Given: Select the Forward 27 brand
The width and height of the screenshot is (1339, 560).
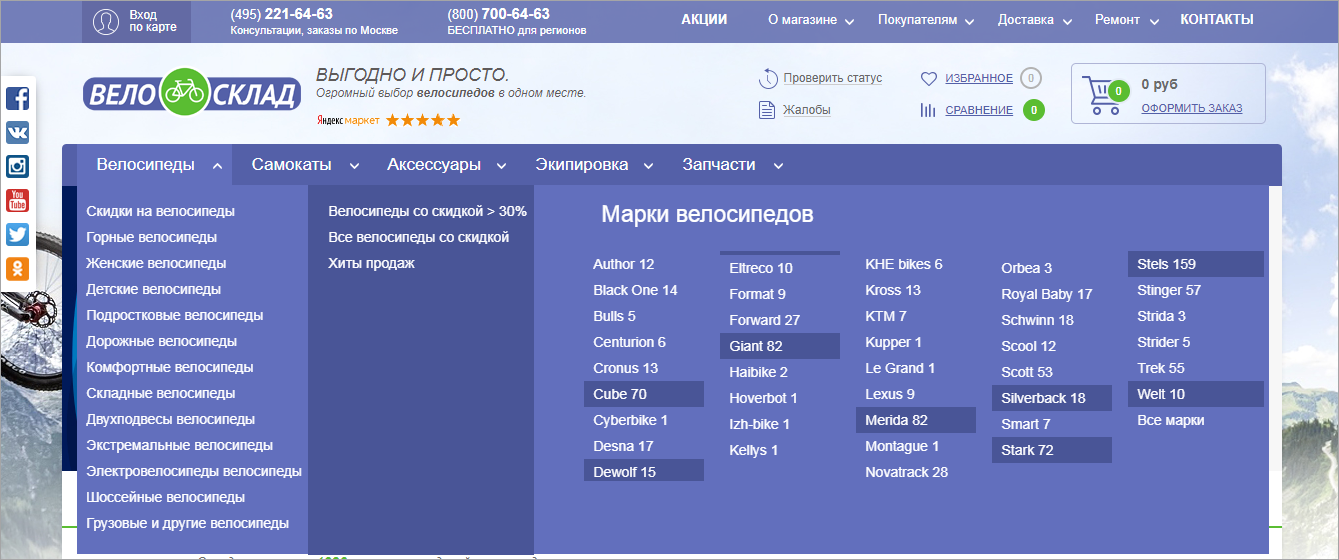Looking at the screenshot, I should coord(765,320).
